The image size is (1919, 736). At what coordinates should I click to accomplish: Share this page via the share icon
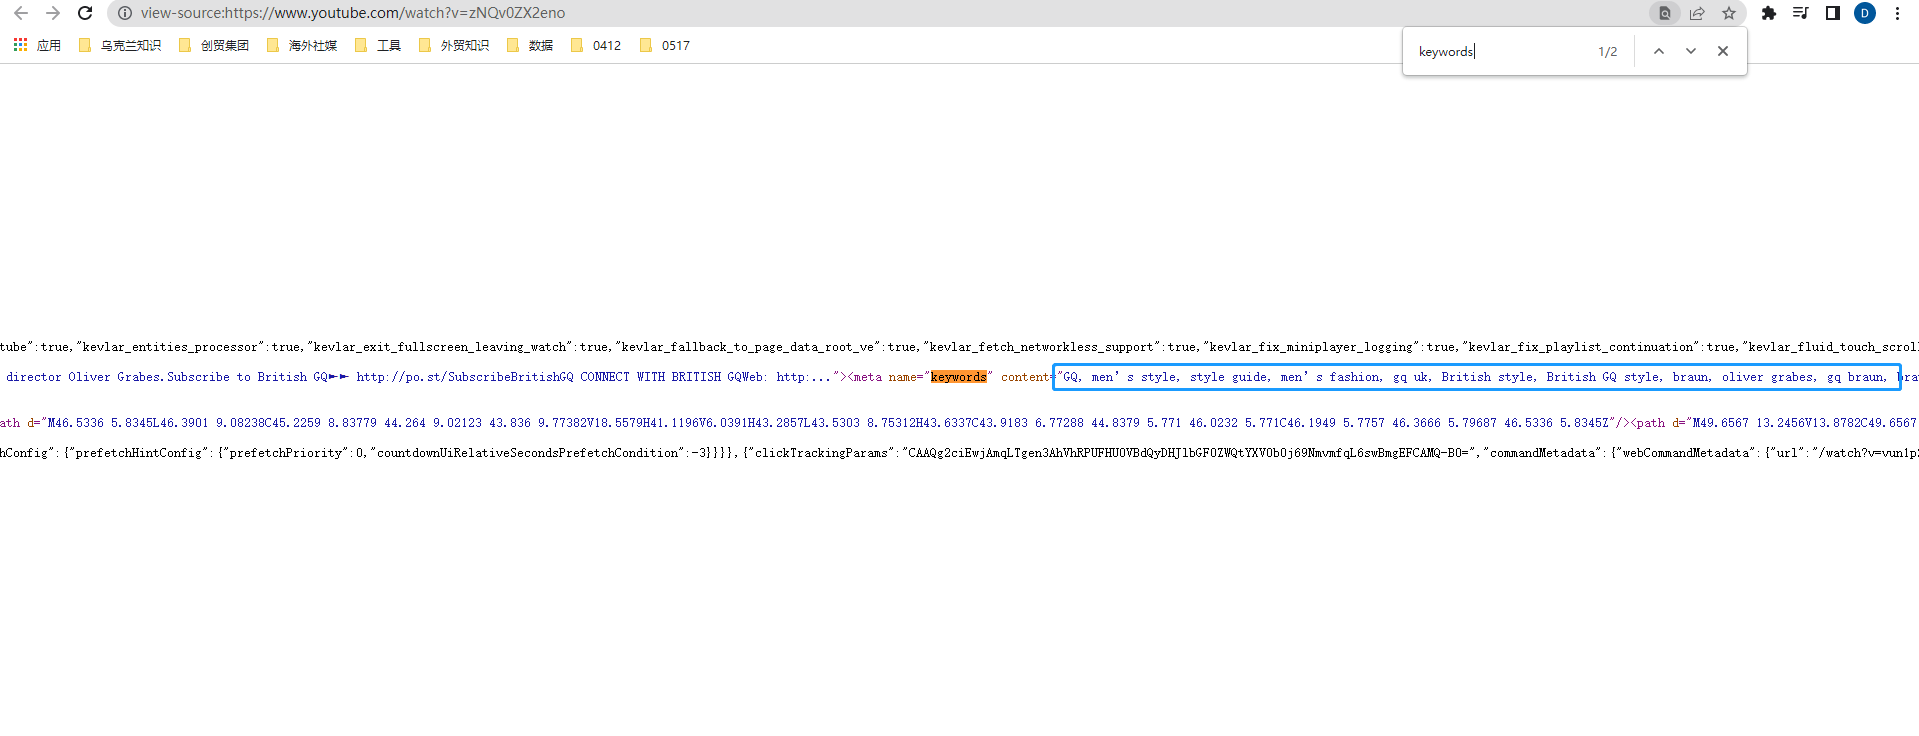(1697, 13)
